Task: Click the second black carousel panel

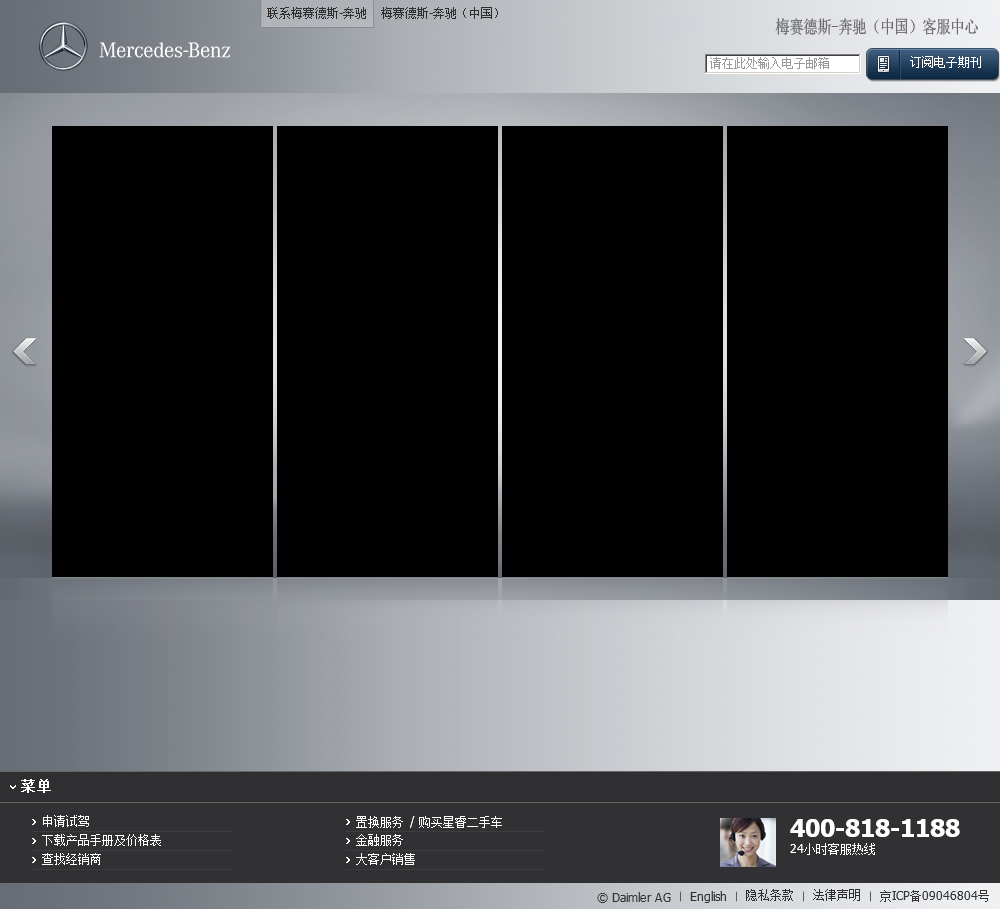Action: click(x=387, y=351)
